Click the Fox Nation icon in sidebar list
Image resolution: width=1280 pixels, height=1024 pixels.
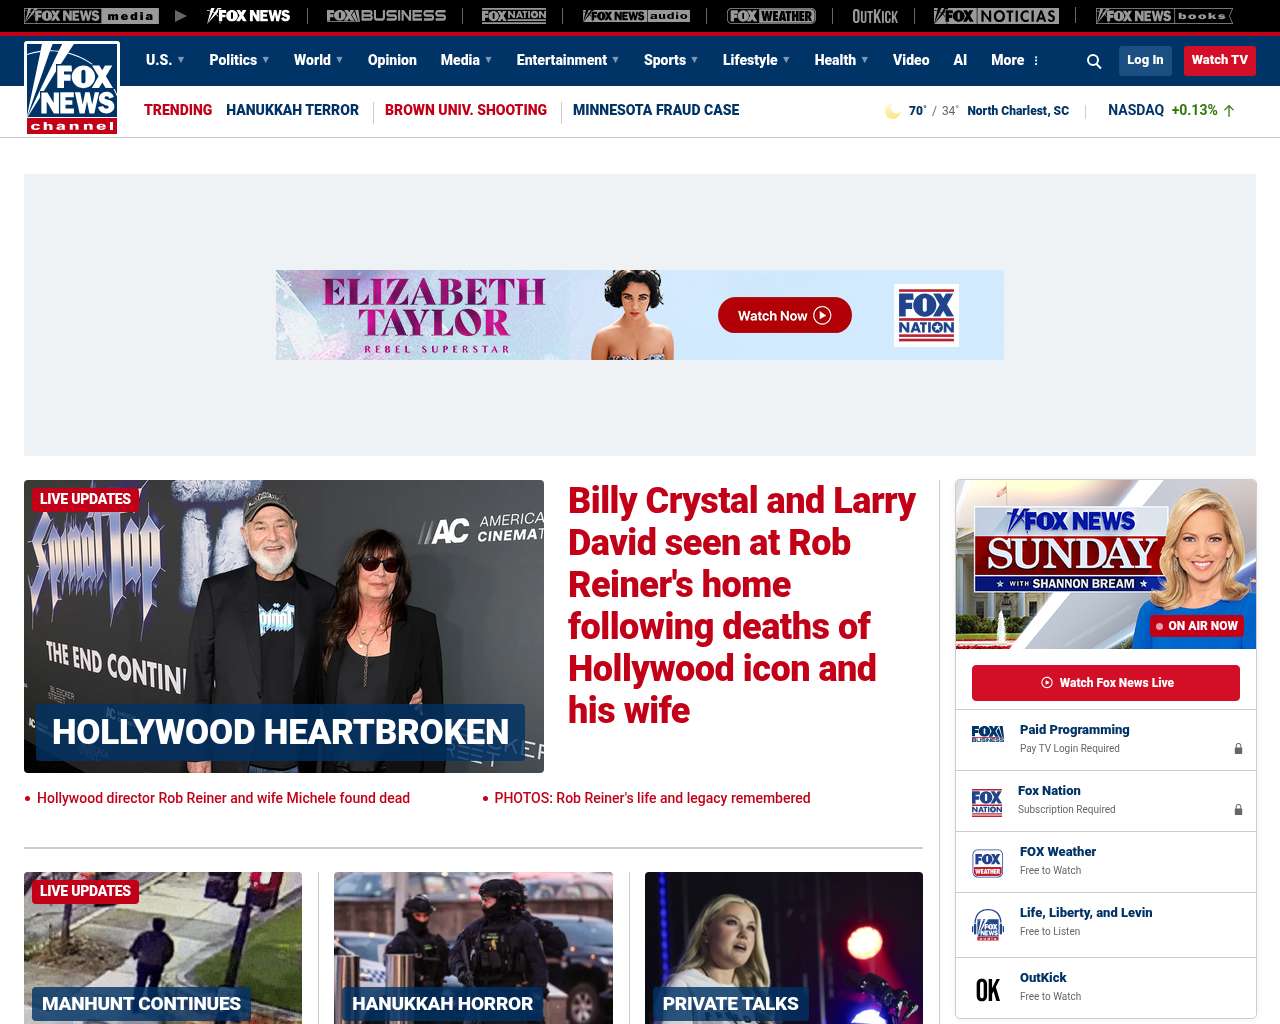click(x=987, y=802)
